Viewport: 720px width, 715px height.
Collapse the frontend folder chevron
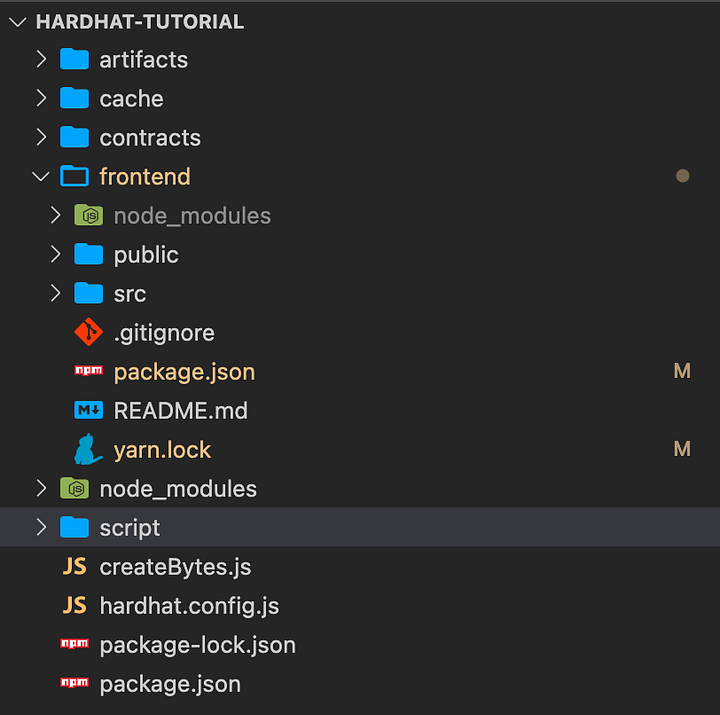(41, 177)
